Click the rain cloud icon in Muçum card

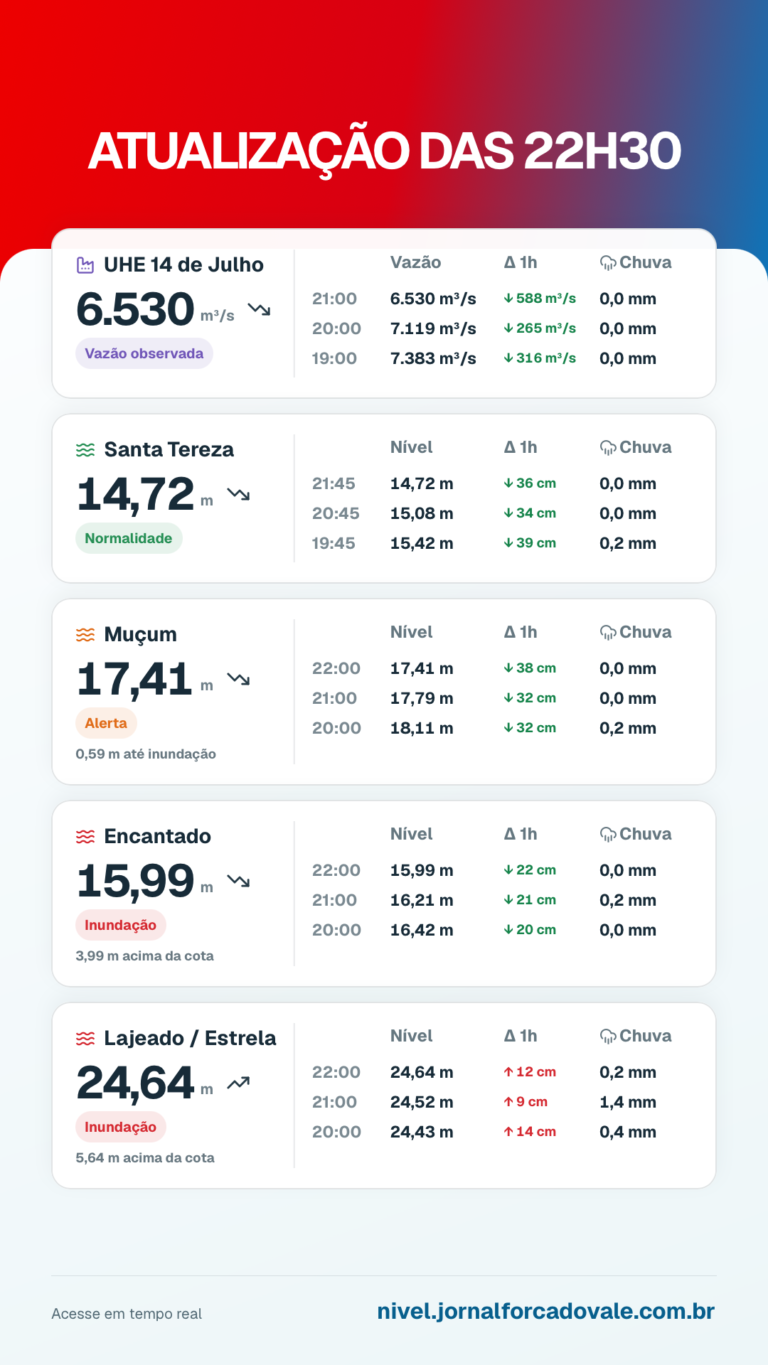(x=607, y=632)
